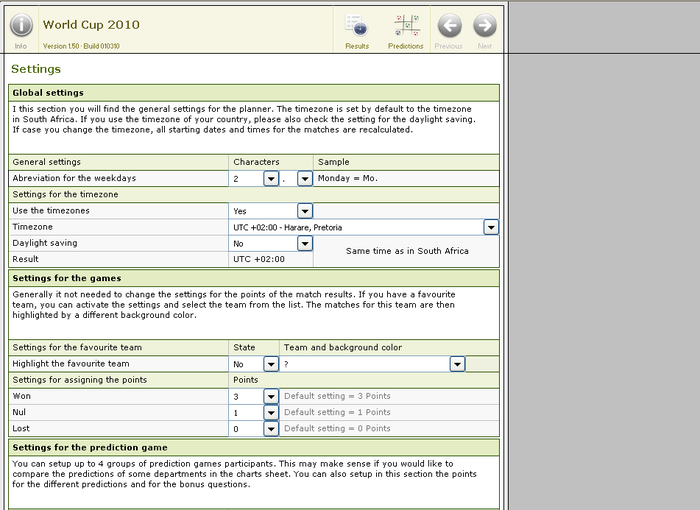Click the 'Abreviation for the weekdays' label

point(74,178)
